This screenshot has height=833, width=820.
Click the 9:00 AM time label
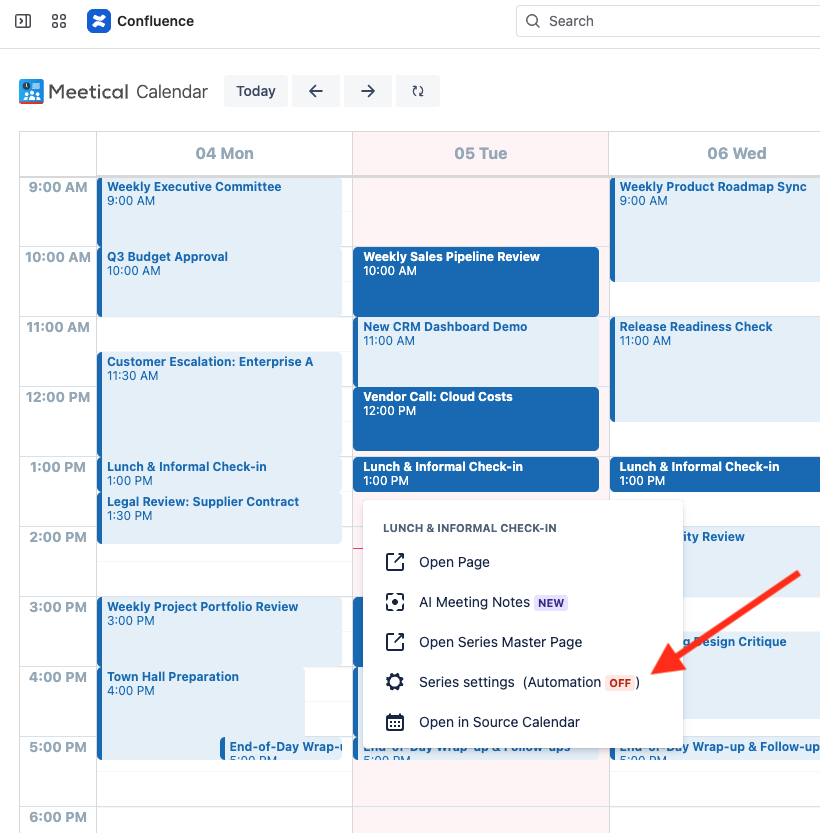pyautogui.click(x=58, y=187)
